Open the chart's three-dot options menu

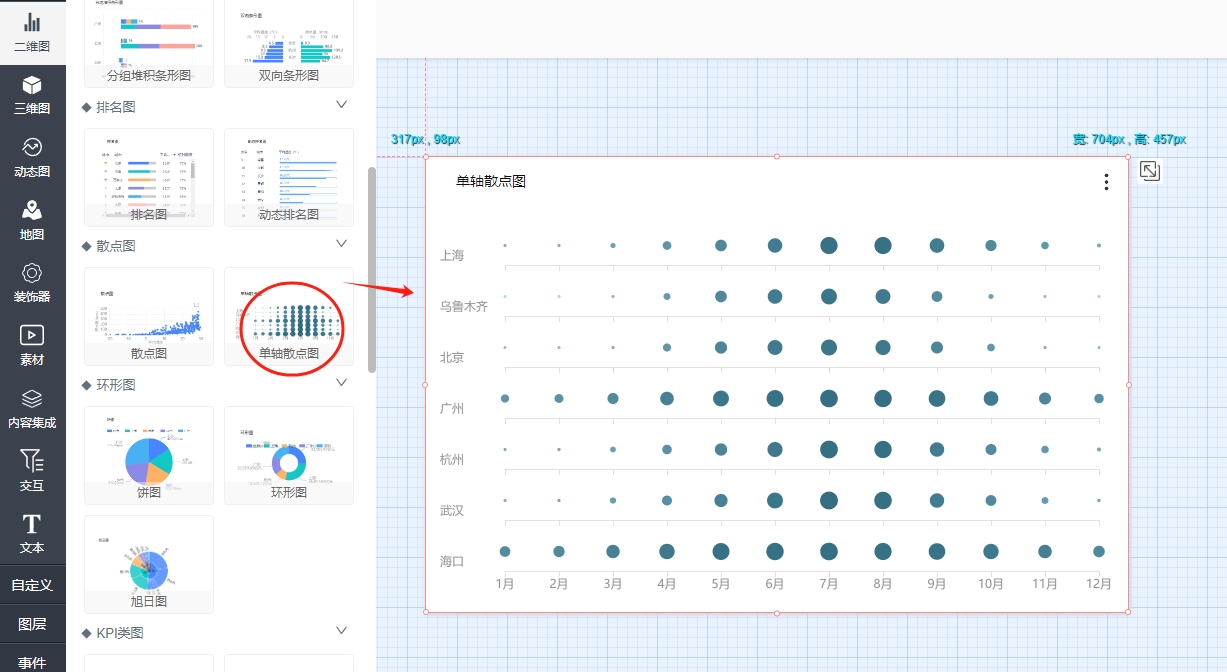coord(1106,182)
